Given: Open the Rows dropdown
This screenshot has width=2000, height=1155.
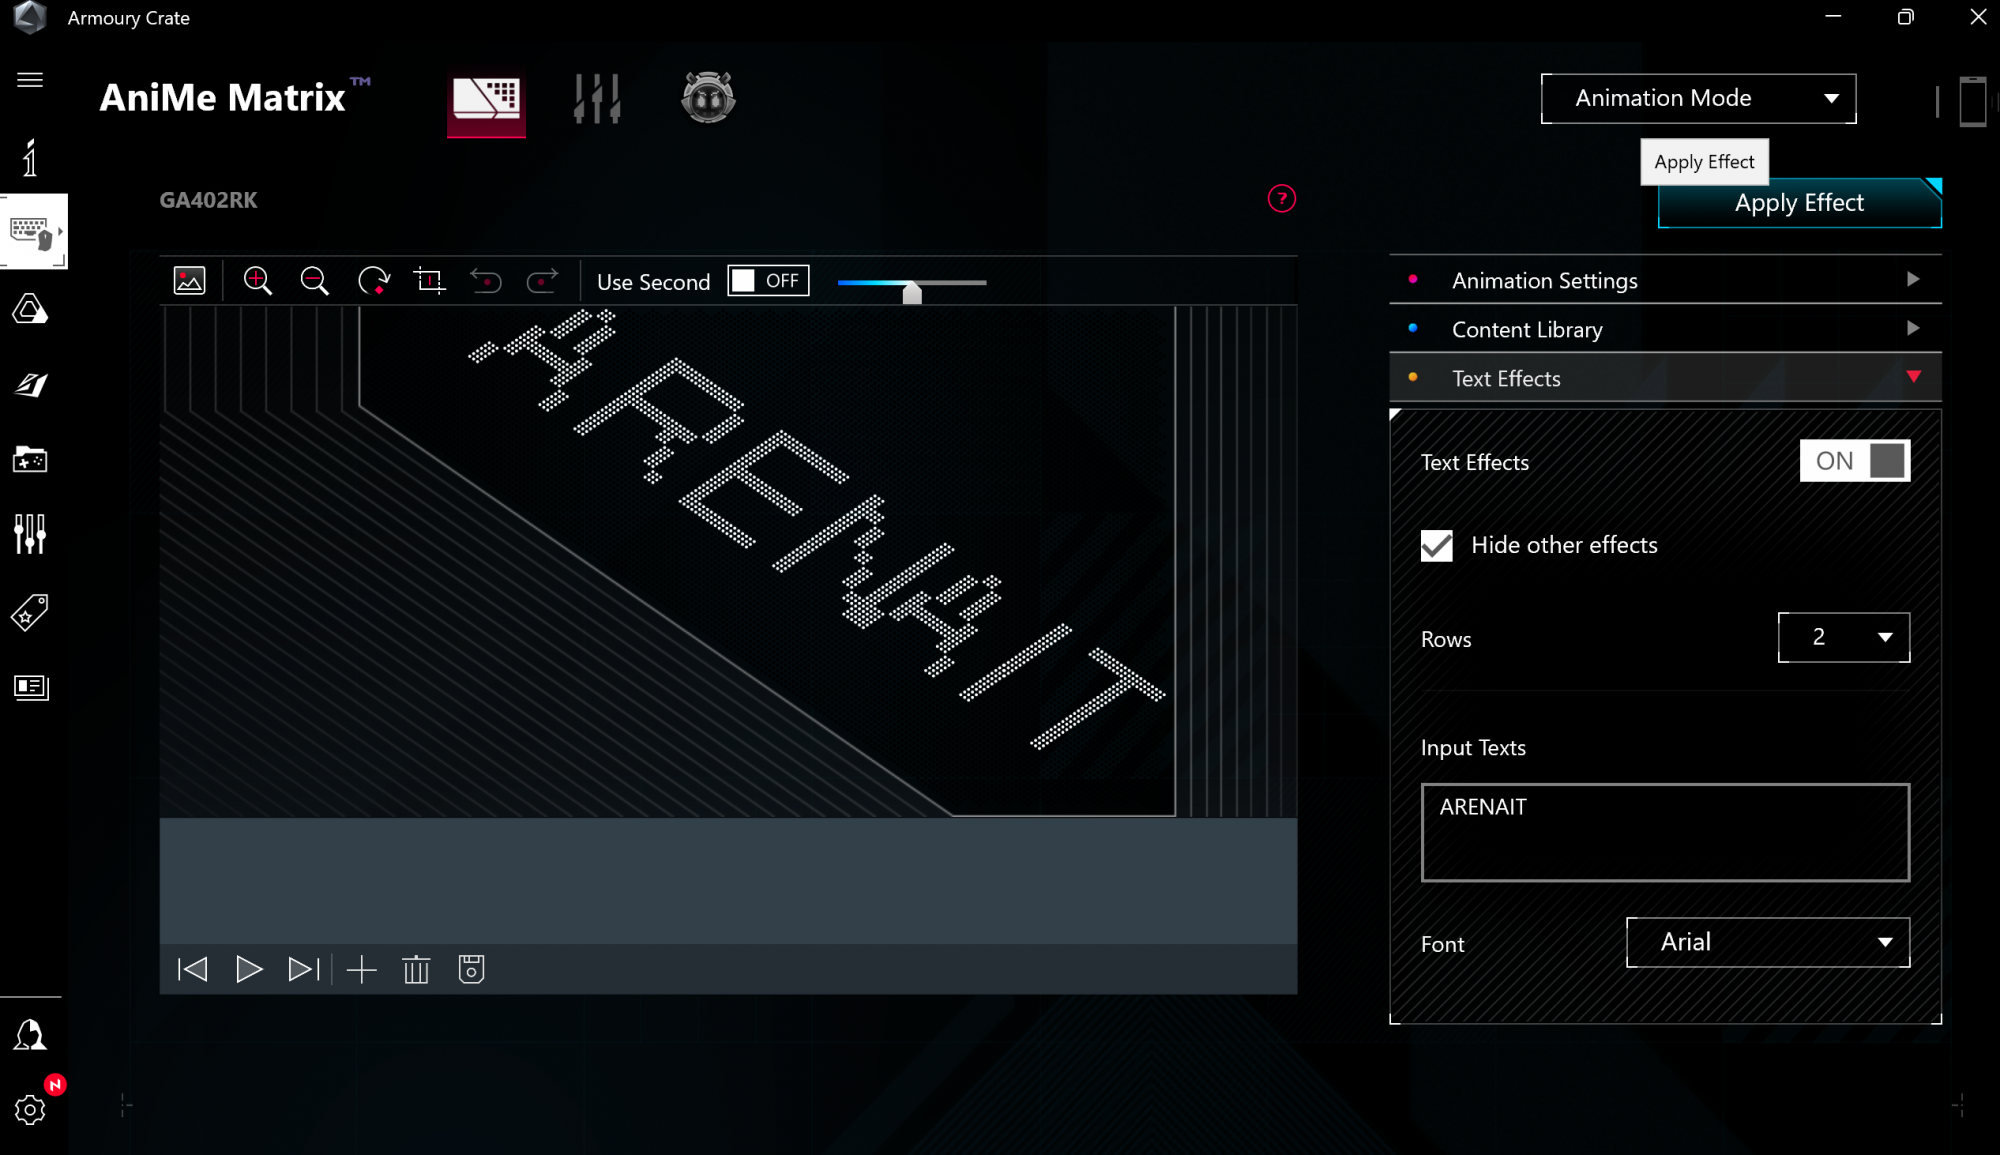Looking at the screenshot, I should pyautogui.click(x=1843, y=637).
